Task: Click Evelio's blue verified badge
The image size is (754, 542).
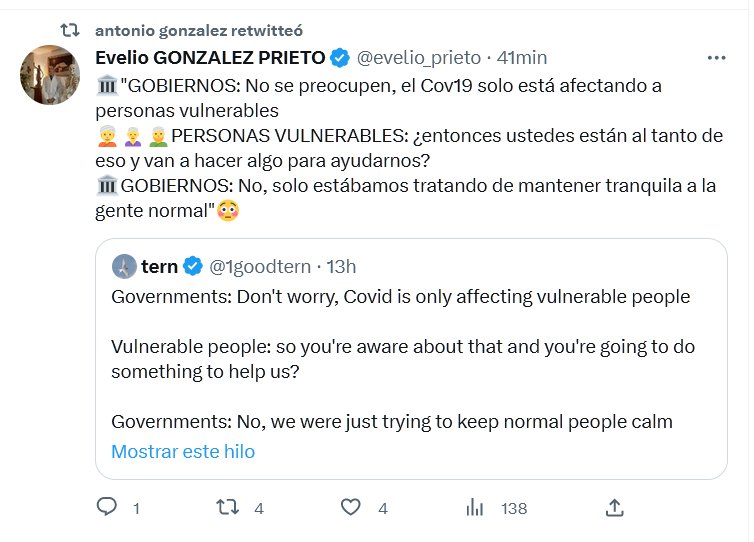Action: (340, 58)
